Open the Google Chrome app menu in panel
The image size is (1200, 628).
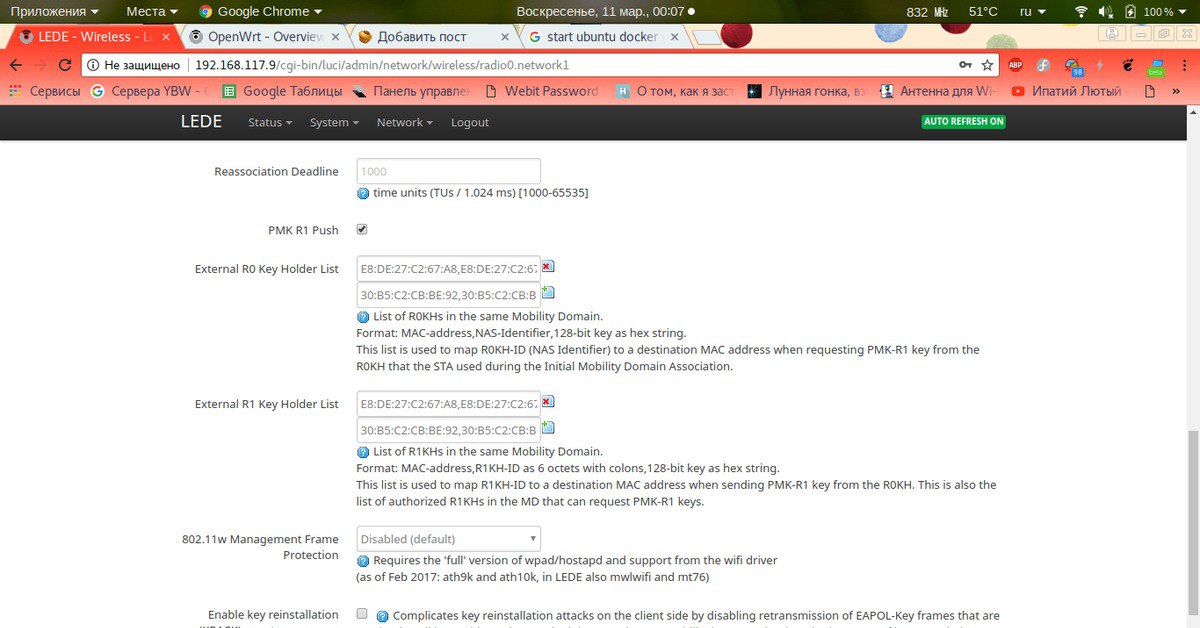(261, 12)
